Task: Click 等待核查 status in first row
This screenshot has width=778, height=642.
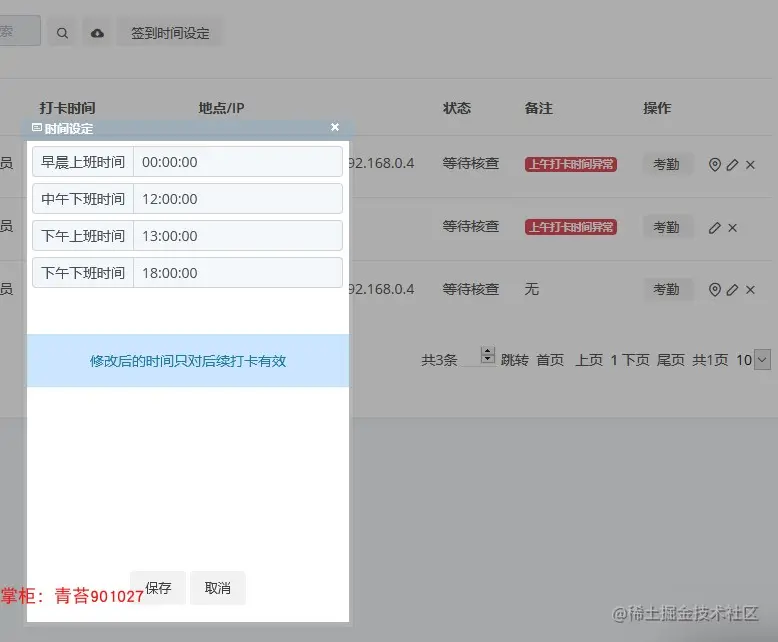Action: [x=471, y=163]
